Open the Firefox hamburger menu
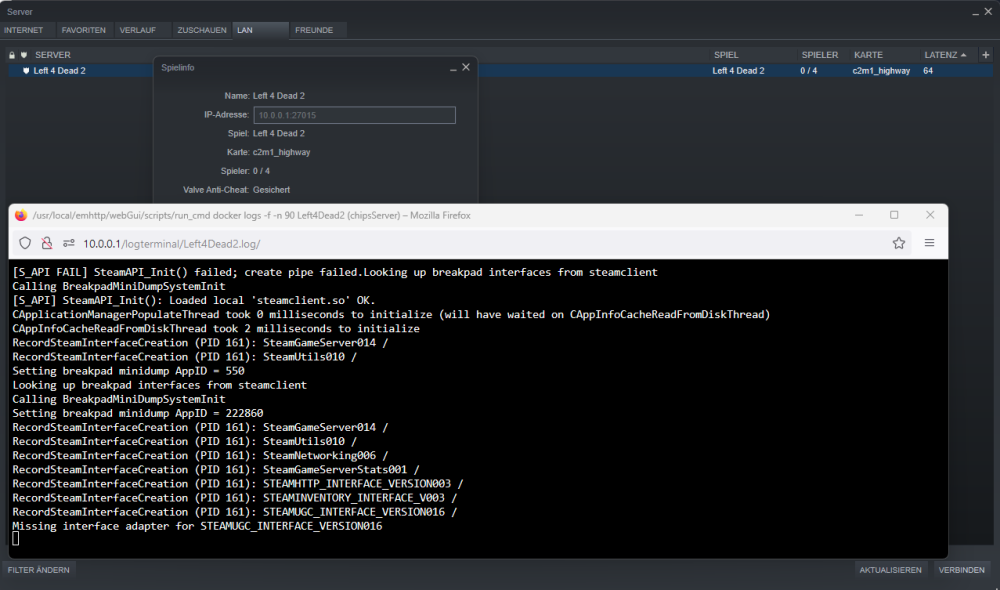Image resolution: width=1000 pixels, height=590 pixels. click(x=929, y=243)
